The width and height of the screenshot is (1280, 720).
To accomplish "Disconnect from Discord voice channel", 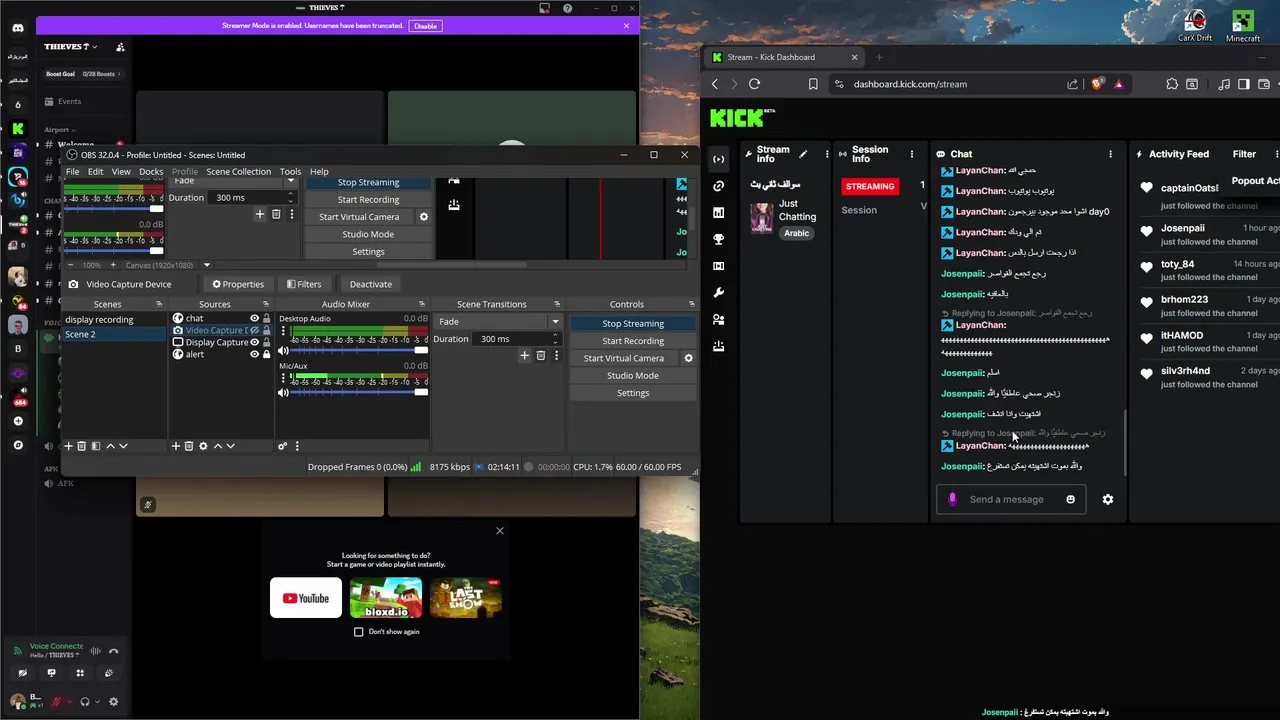I will [114, 651].
